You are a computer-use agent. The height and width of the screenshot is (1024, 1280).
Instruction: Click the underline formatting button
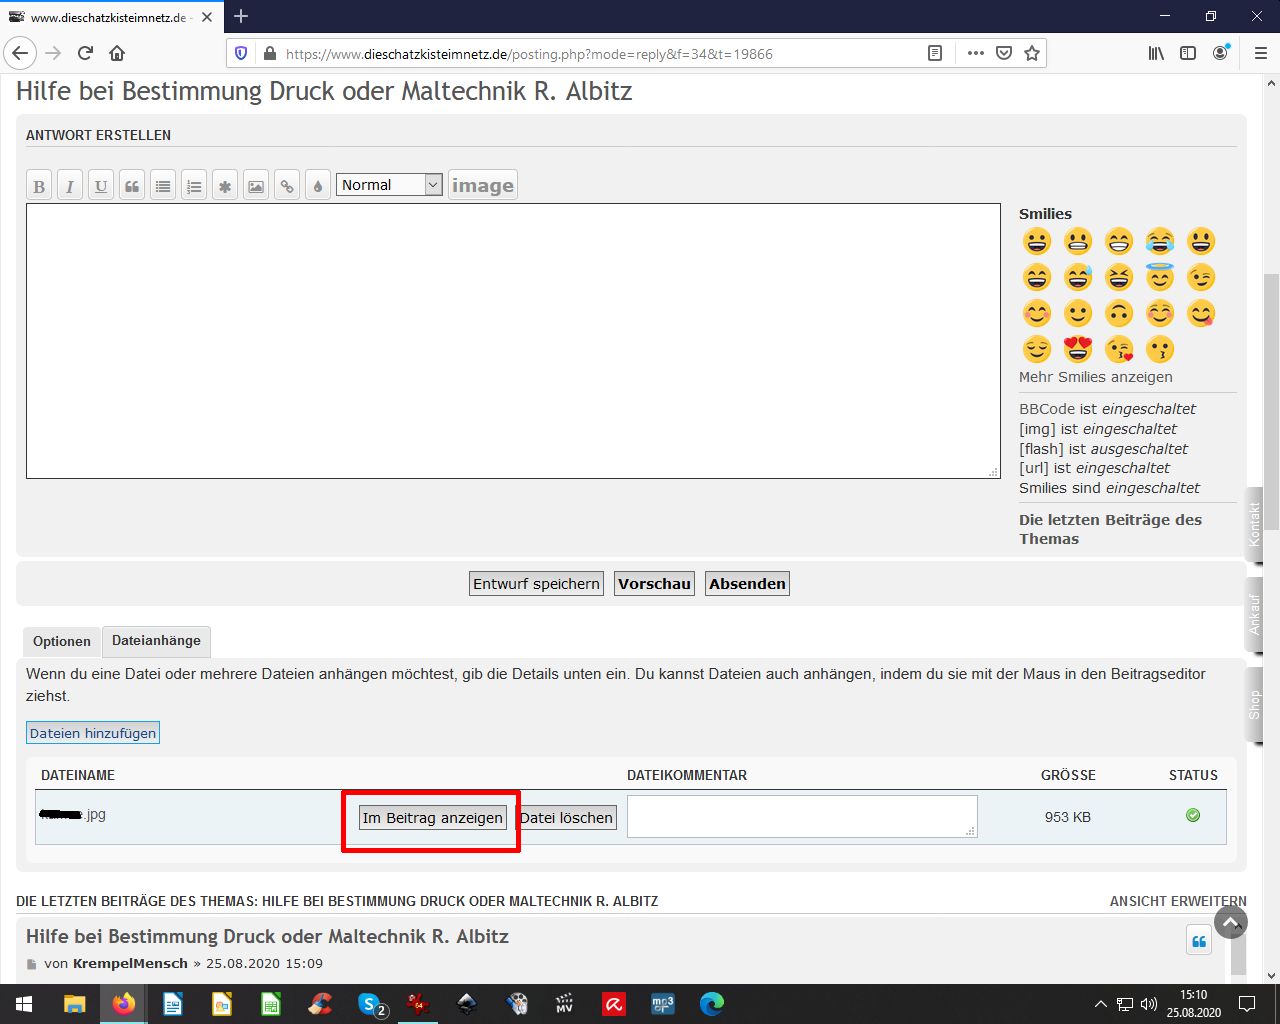[x=101, y=186]
